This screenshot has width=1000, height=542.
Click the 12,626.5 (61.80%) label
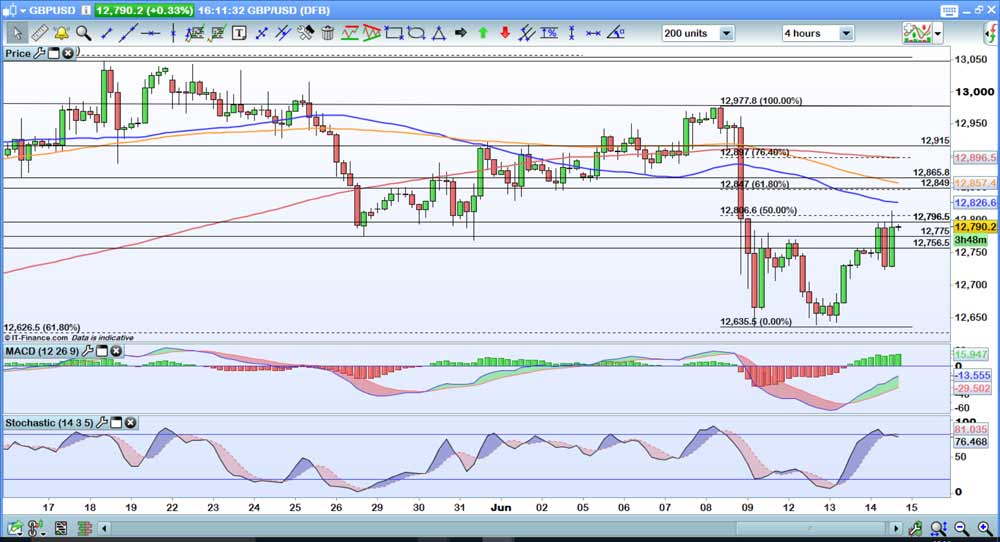[x=41, y=328]
